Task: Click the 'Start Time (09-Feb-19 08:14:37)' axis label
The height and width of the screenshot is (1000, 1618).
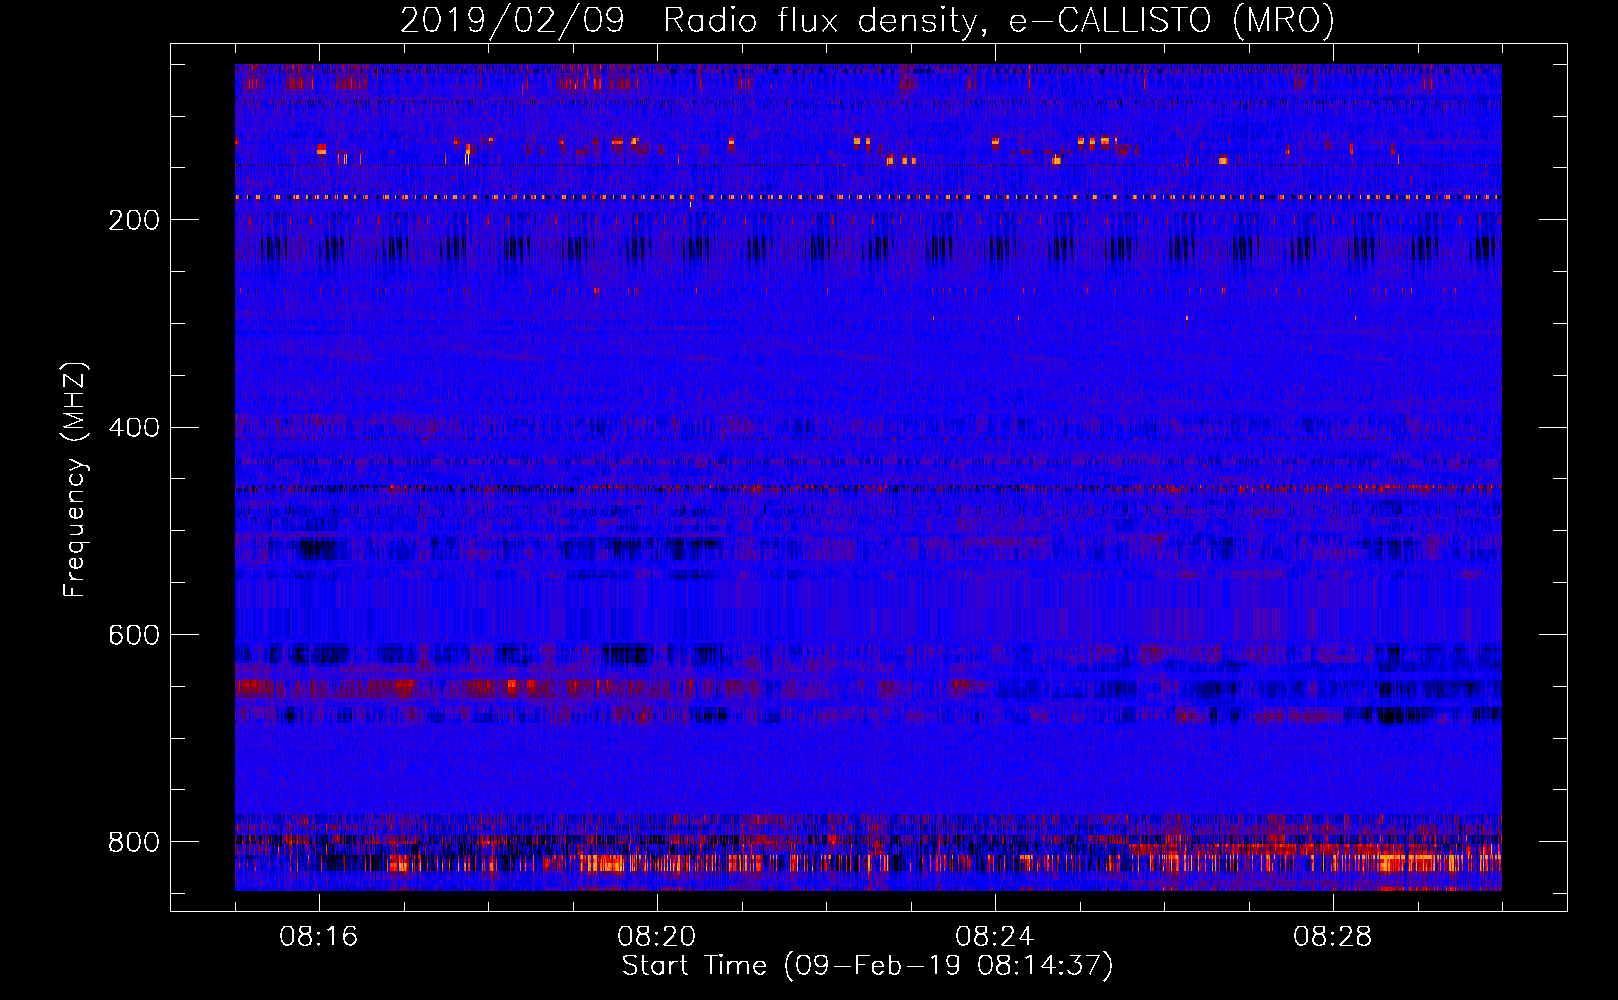Action: (867, 966)
